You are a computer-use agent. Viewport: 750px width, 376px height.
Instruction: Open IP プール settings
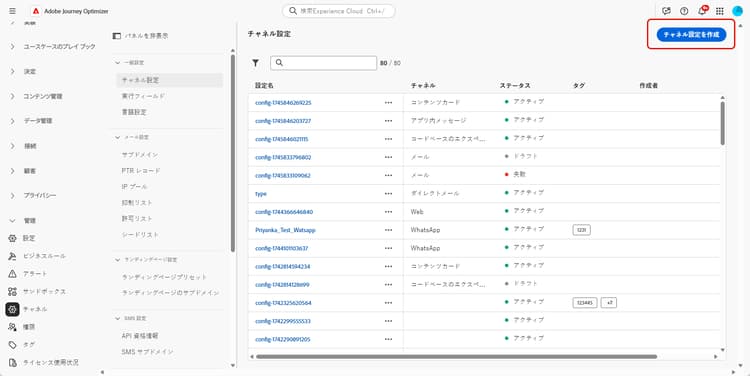pyautogui.click(x=134, y=187)
